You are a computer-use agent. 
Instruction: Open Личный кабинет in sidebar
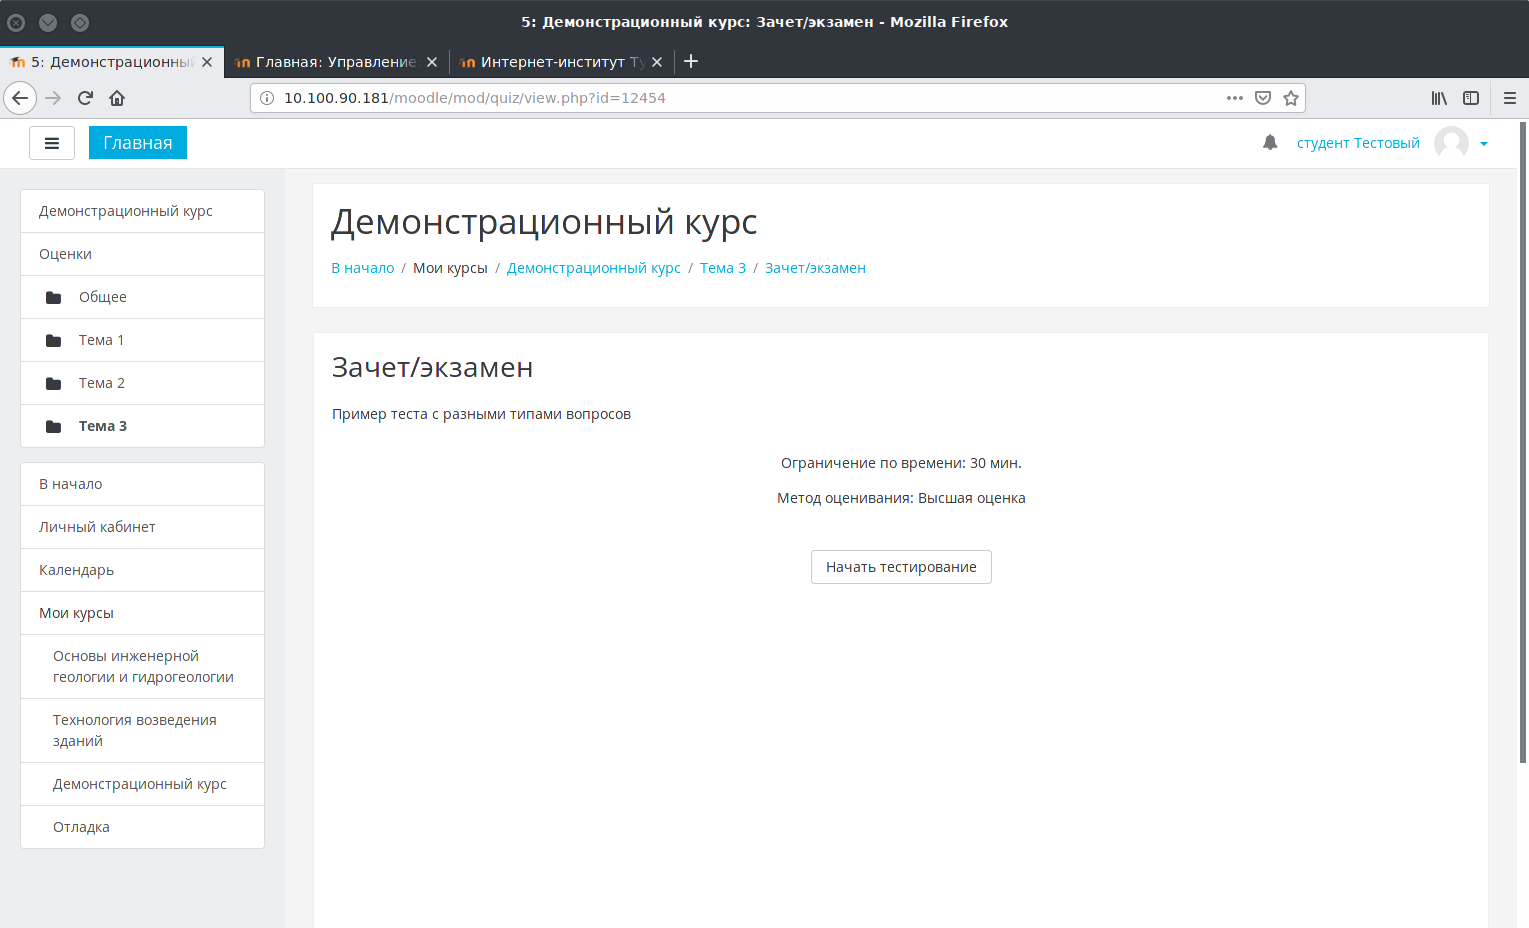point(142,527)
